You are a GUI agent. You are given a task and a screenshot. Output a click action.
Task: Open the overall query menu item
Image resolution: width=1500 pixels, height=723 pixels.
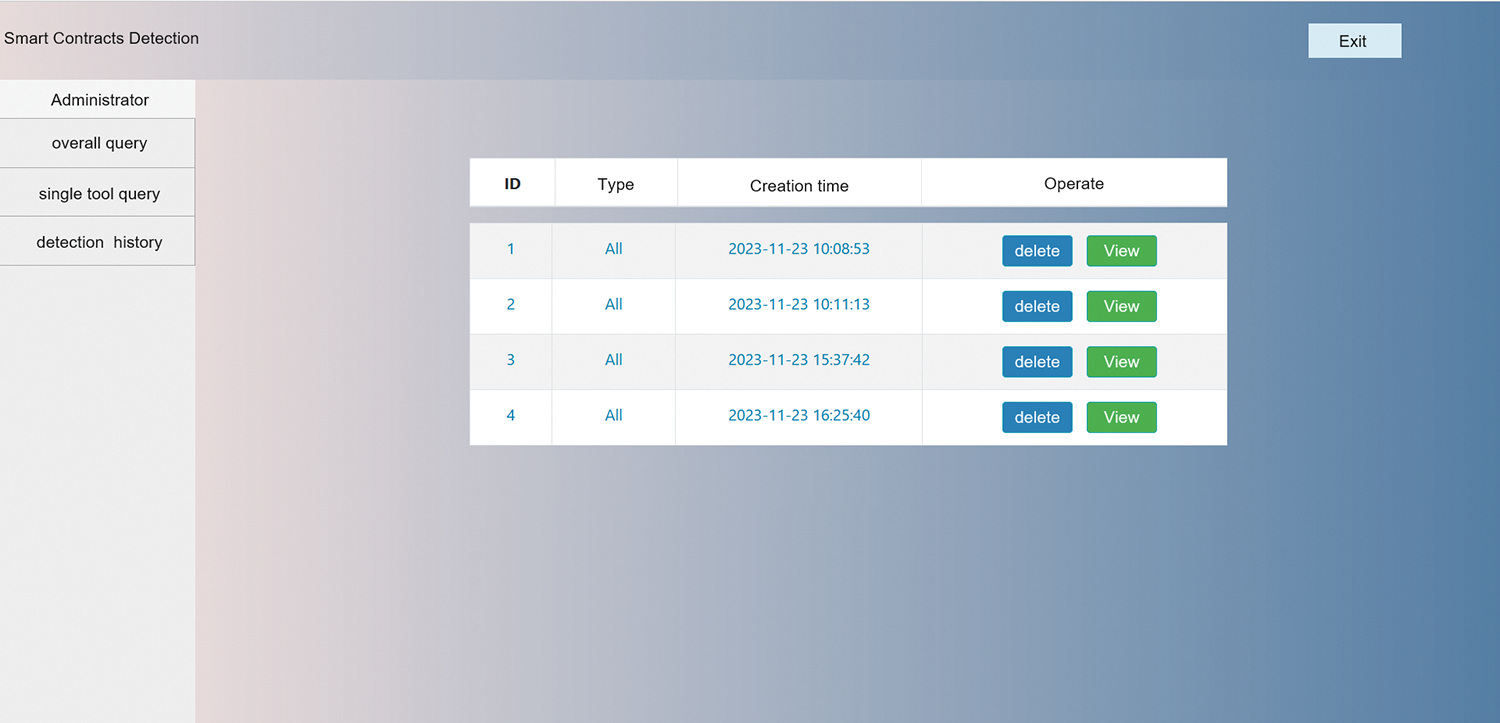(x=98, y=143)
